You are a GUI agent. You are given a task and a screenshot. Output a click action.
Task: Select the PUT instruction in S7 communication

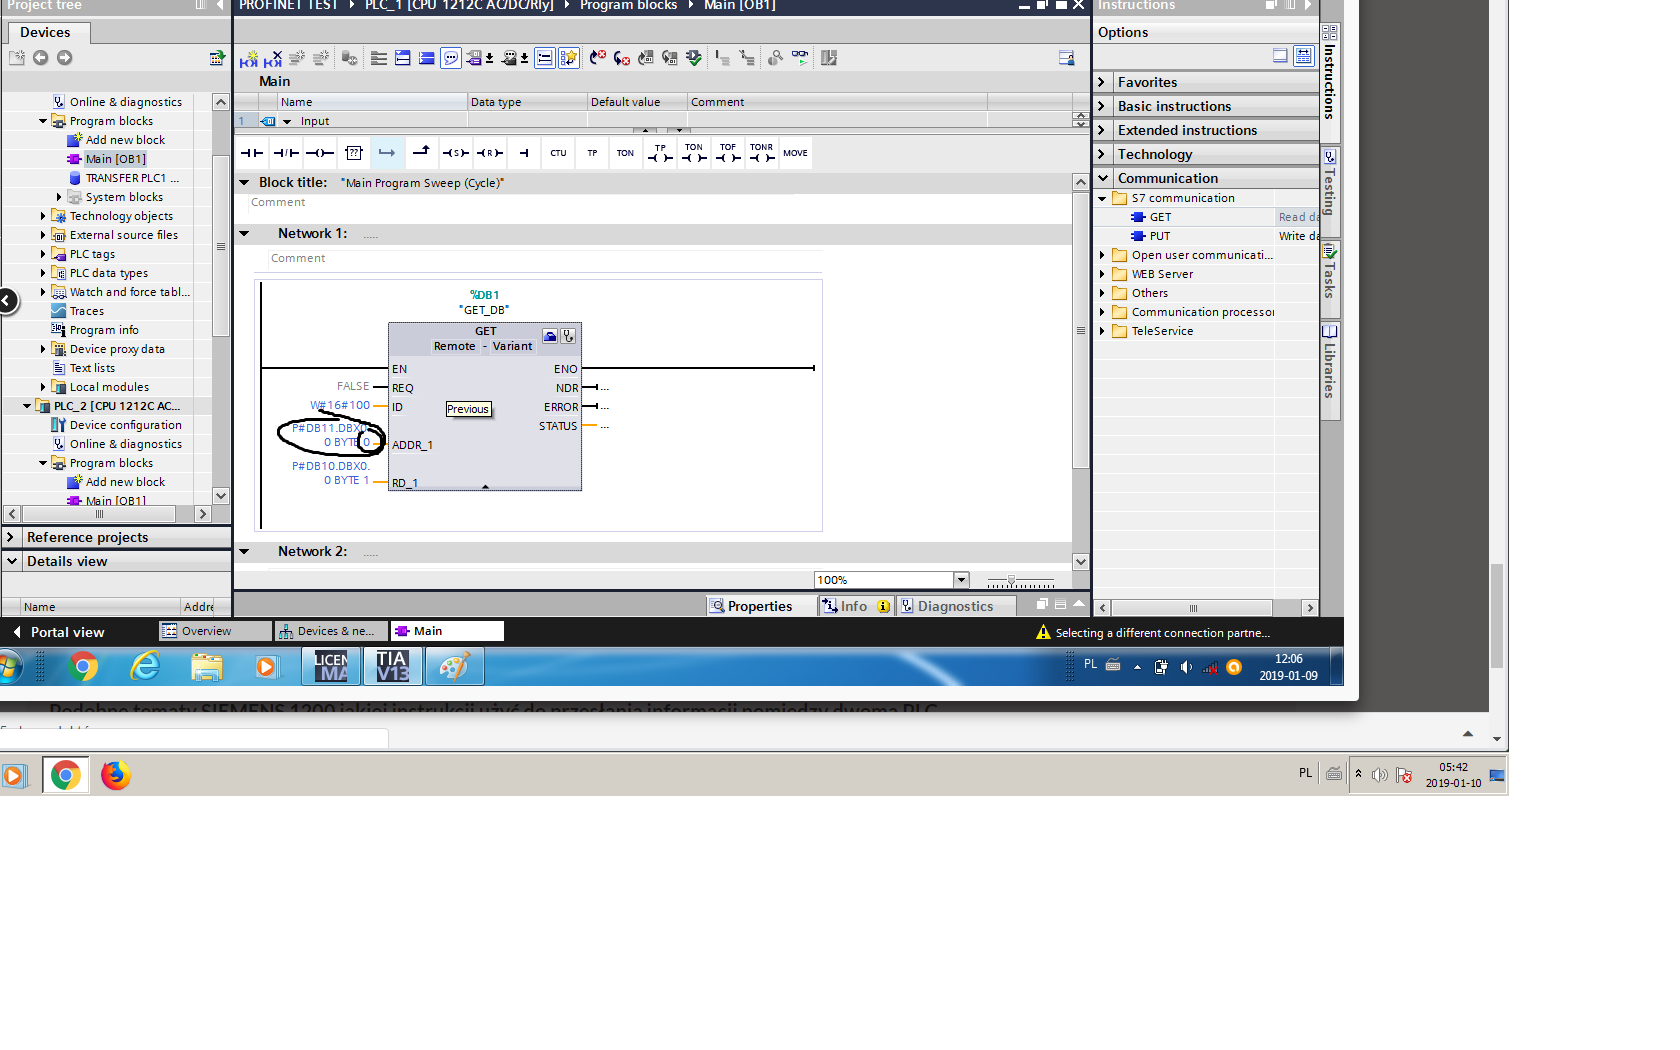coord(1159,236)
